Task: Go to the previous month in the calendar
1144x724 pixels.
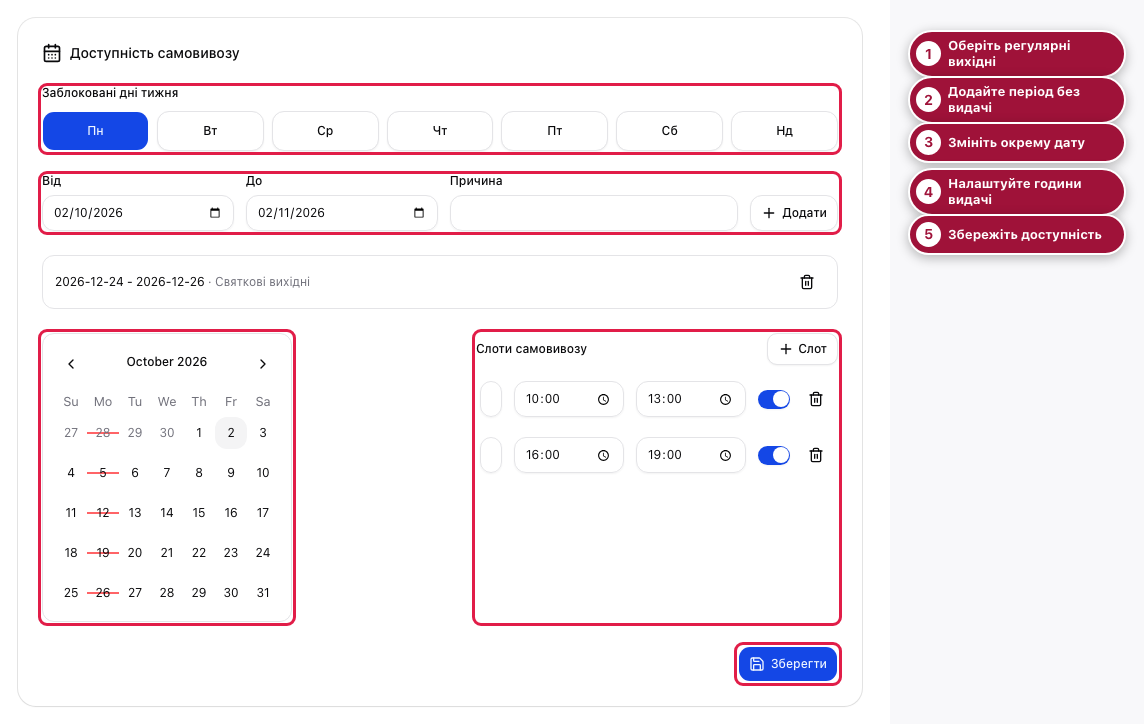Action: coord(71,363)
